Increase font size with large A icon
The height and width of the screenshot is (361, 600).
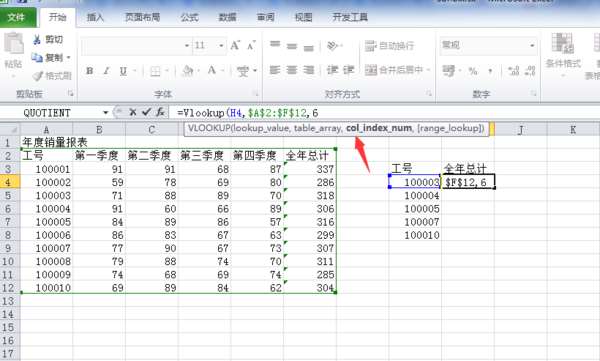pos(235,46)
